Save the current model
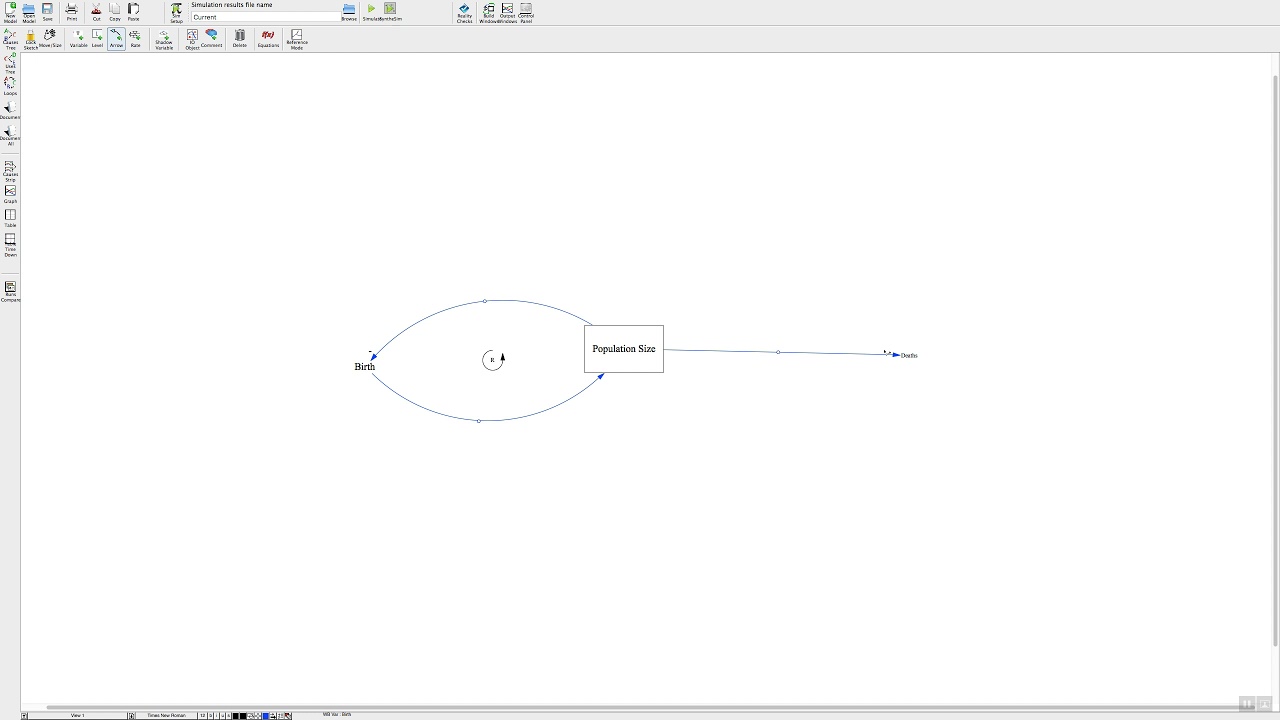1280x720 pixels. (47, 12)
